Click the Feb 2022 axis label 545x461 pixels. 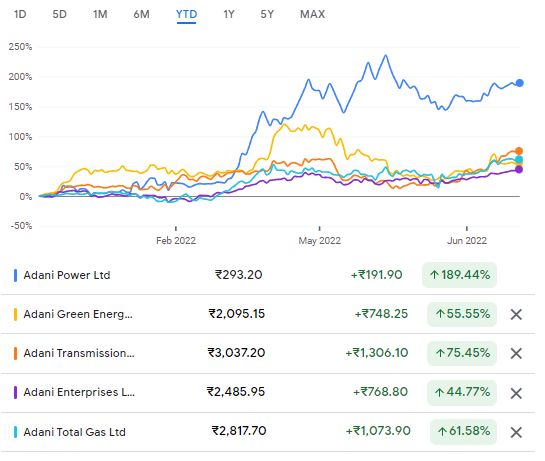pos(176,241)
